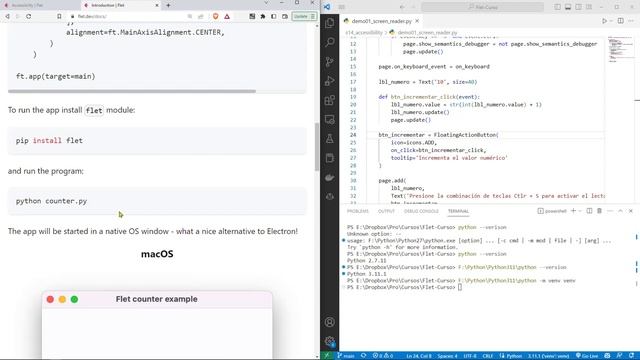Click the Brave Rewards triangle icon
Image resolution: width=640 pixels, height=360 pixels.
coord(227,16)
